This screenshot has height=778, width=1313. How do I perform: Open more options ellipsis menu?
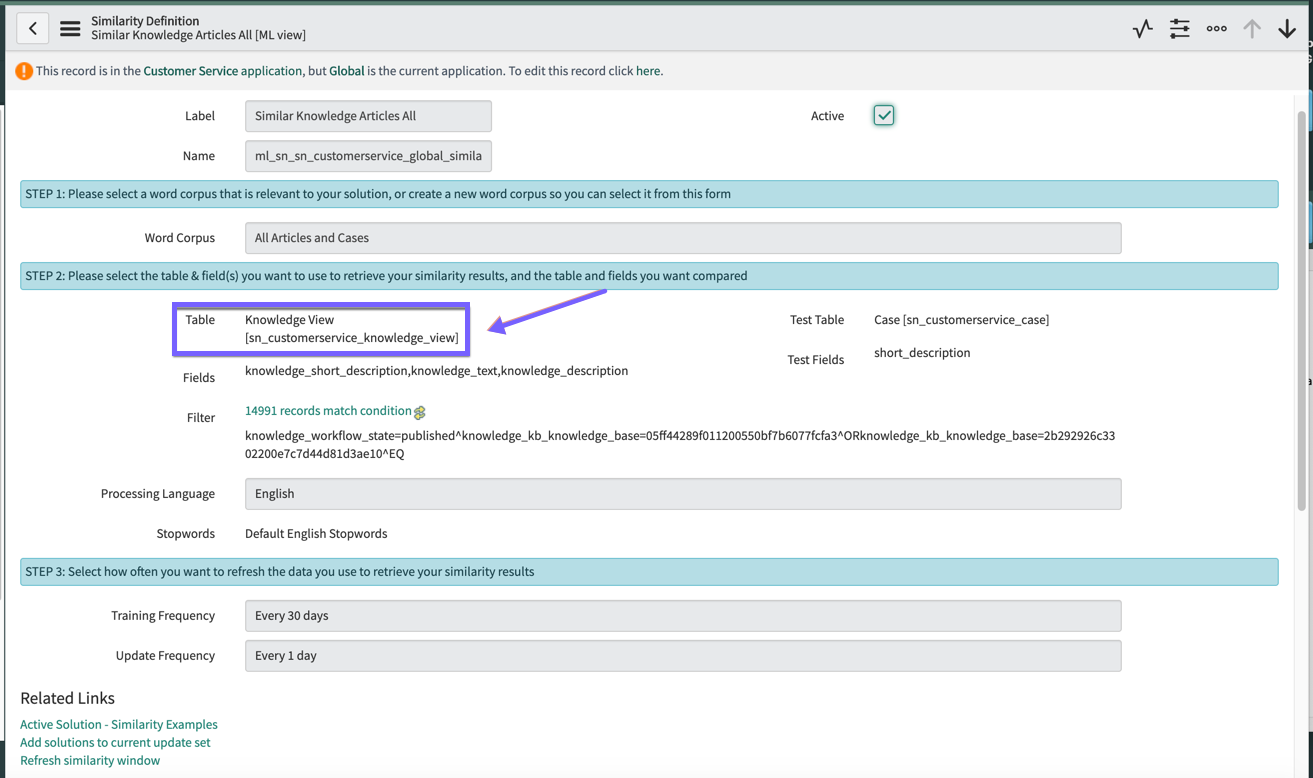1216,29
